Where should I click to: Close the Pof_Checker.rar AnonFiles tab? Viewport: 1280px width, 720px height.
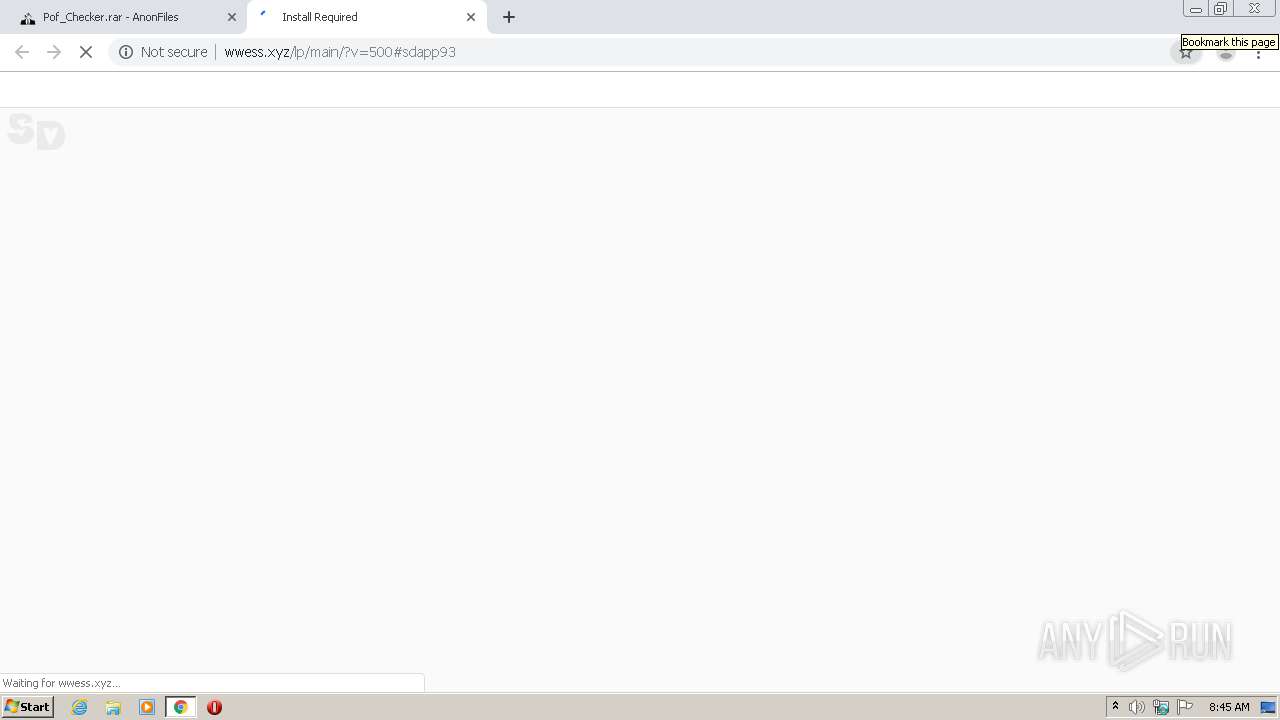(231, 17)
